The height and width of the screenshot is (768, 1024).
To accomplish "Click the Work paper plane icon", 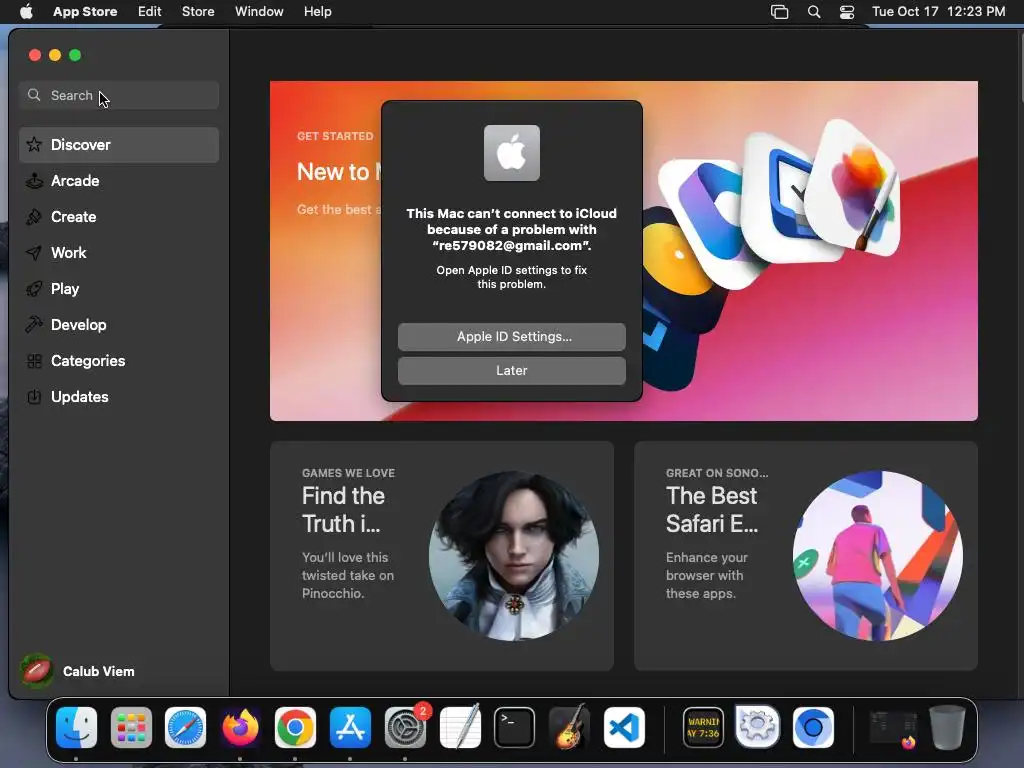I will click(x=34, y=252).
